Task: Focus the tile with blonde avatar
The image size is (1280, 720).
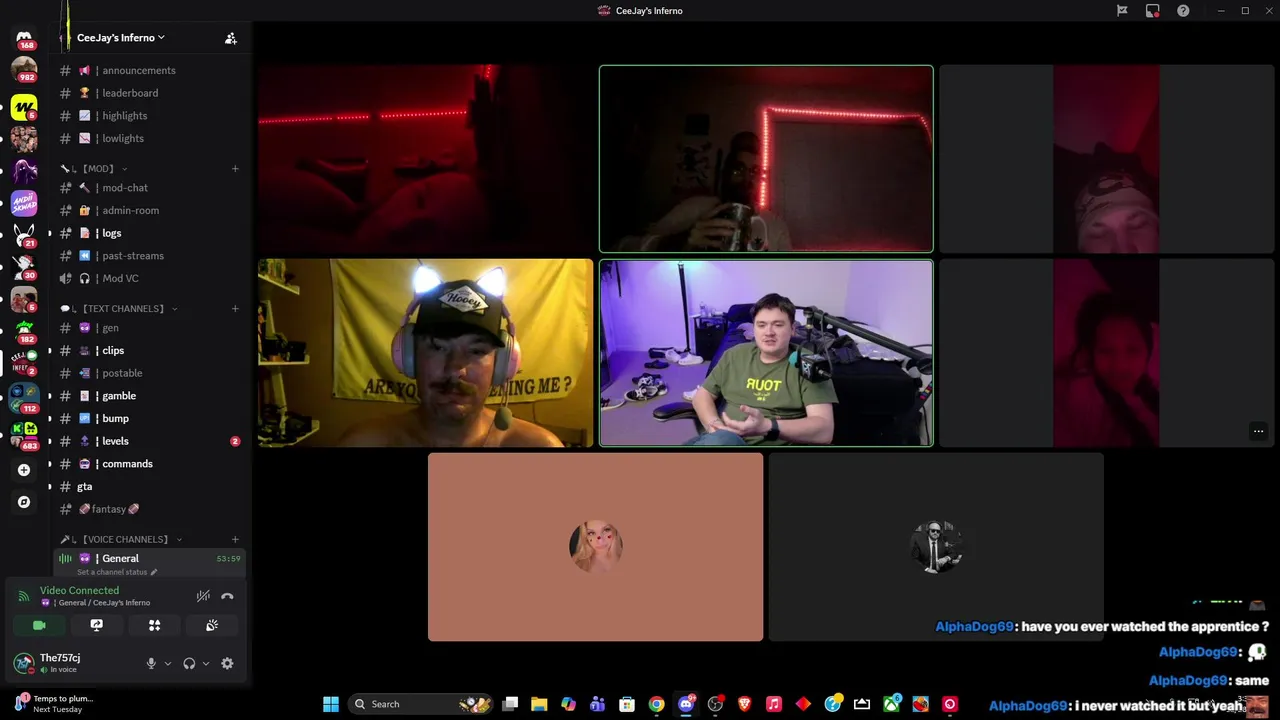Action: click(595, 547)
